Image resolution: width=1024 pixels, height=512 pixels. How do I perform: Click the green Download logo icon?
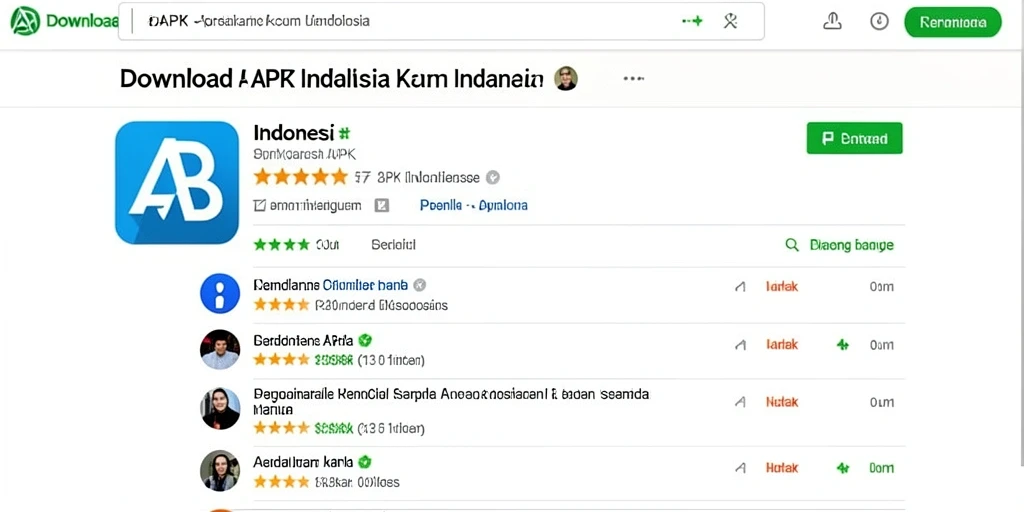click(x=25, y=21)
